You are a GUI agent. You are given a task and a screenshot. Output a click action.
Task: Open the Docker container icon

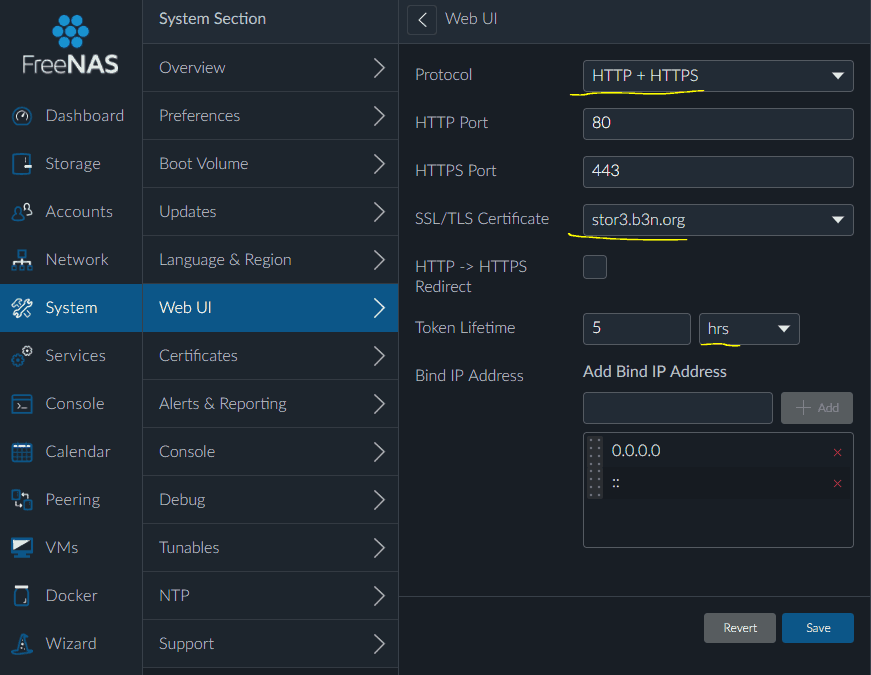pyautogui.click(x=22, y=596)
